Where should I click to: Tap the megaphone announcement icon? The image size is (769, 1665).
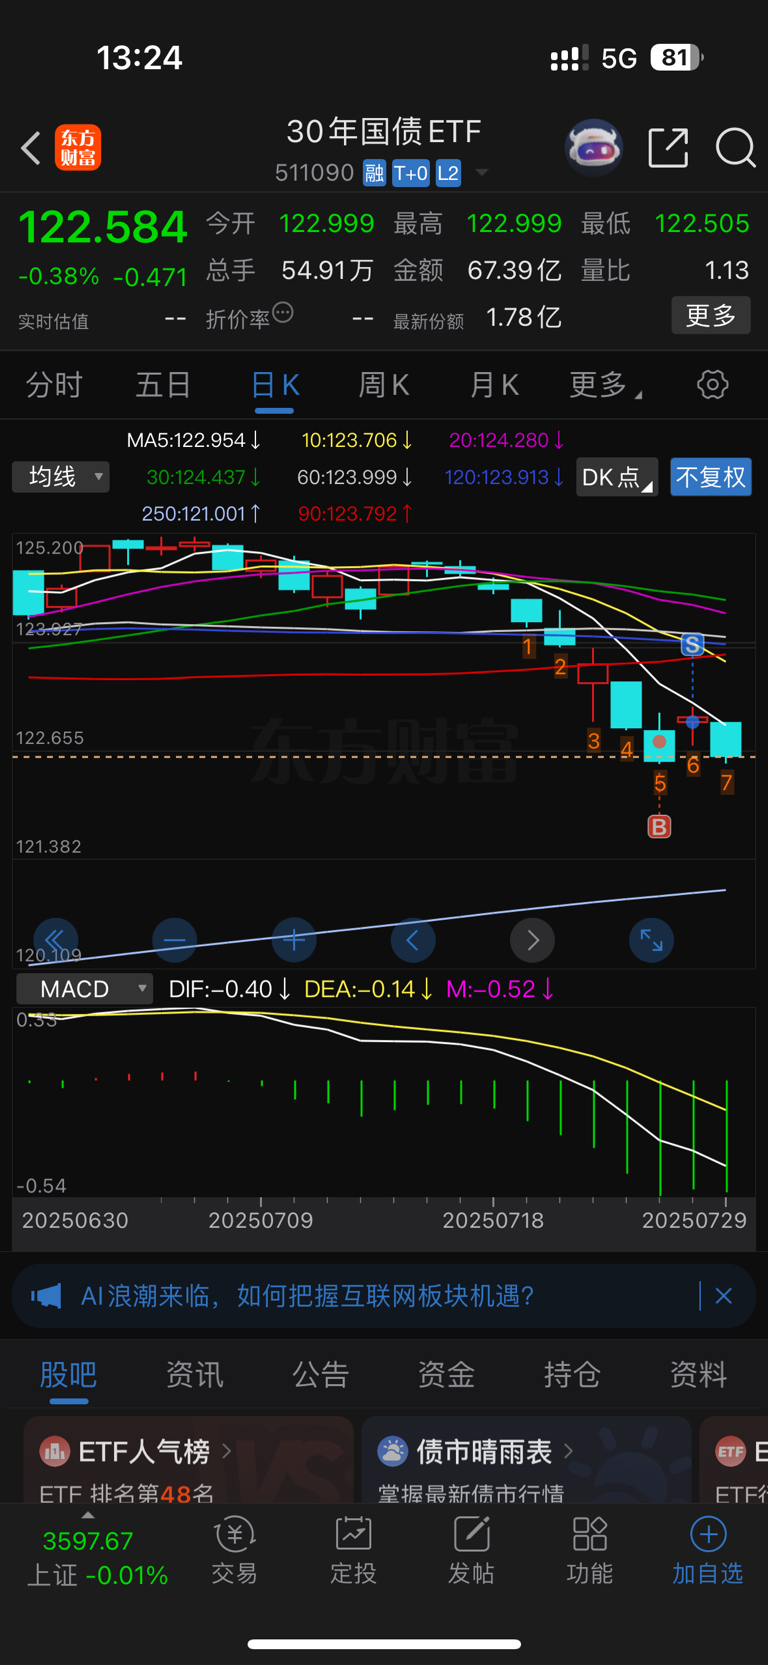tap(46, 1296)
